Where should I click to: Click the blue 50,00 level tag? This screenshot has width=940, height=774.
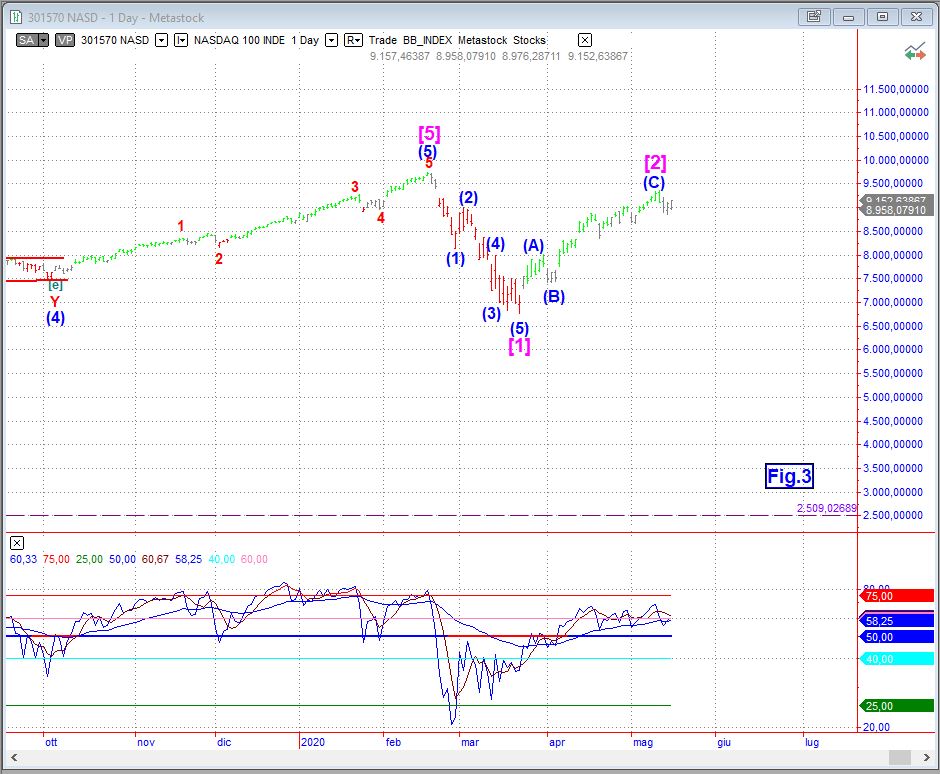click(897, 637)
